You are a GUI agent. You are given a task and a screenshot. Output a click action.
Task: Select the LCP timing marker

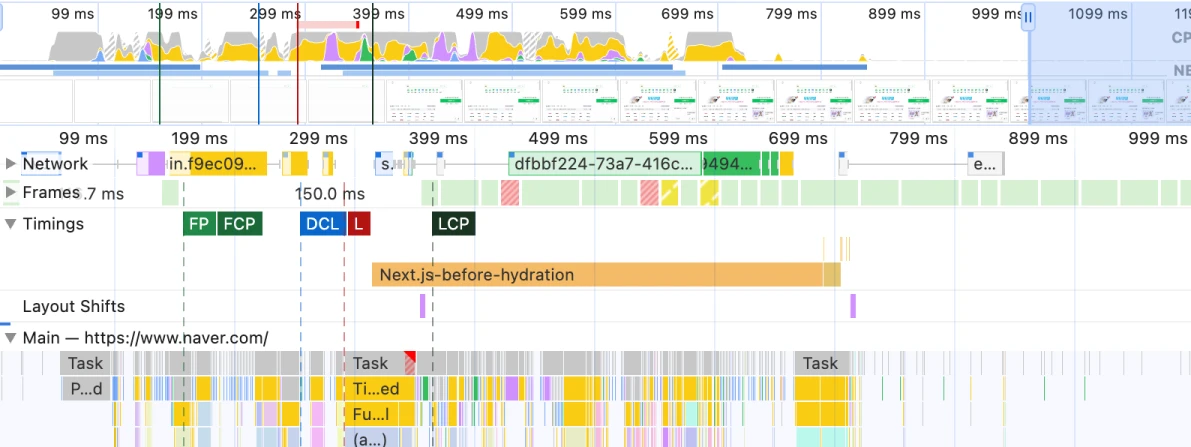453,224
